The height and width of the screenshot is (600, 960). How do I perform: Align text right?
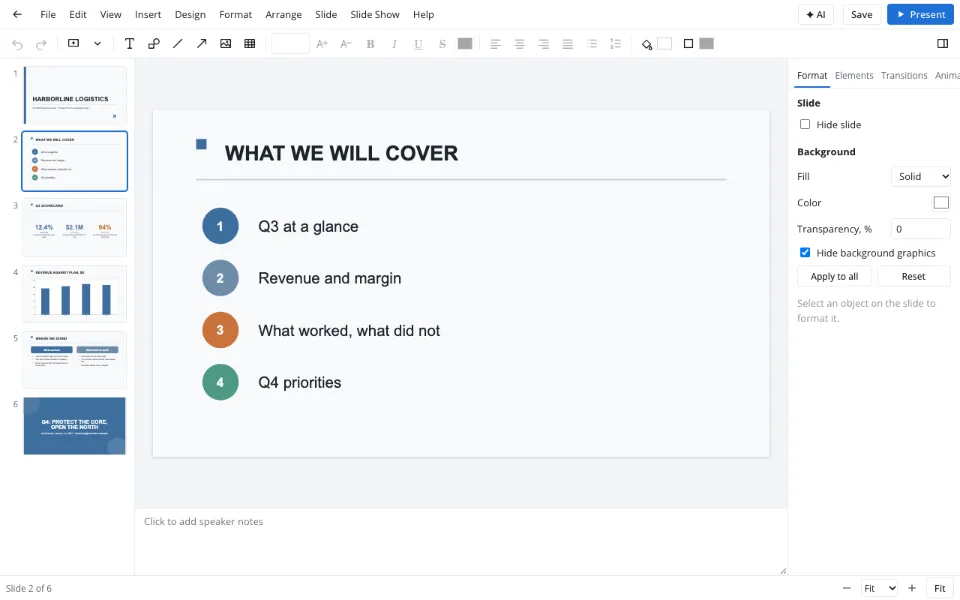[x=544, y=43]
